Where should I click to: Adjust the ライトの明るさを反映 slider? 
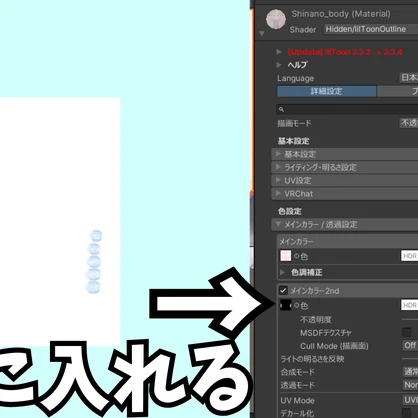point(410,359)
